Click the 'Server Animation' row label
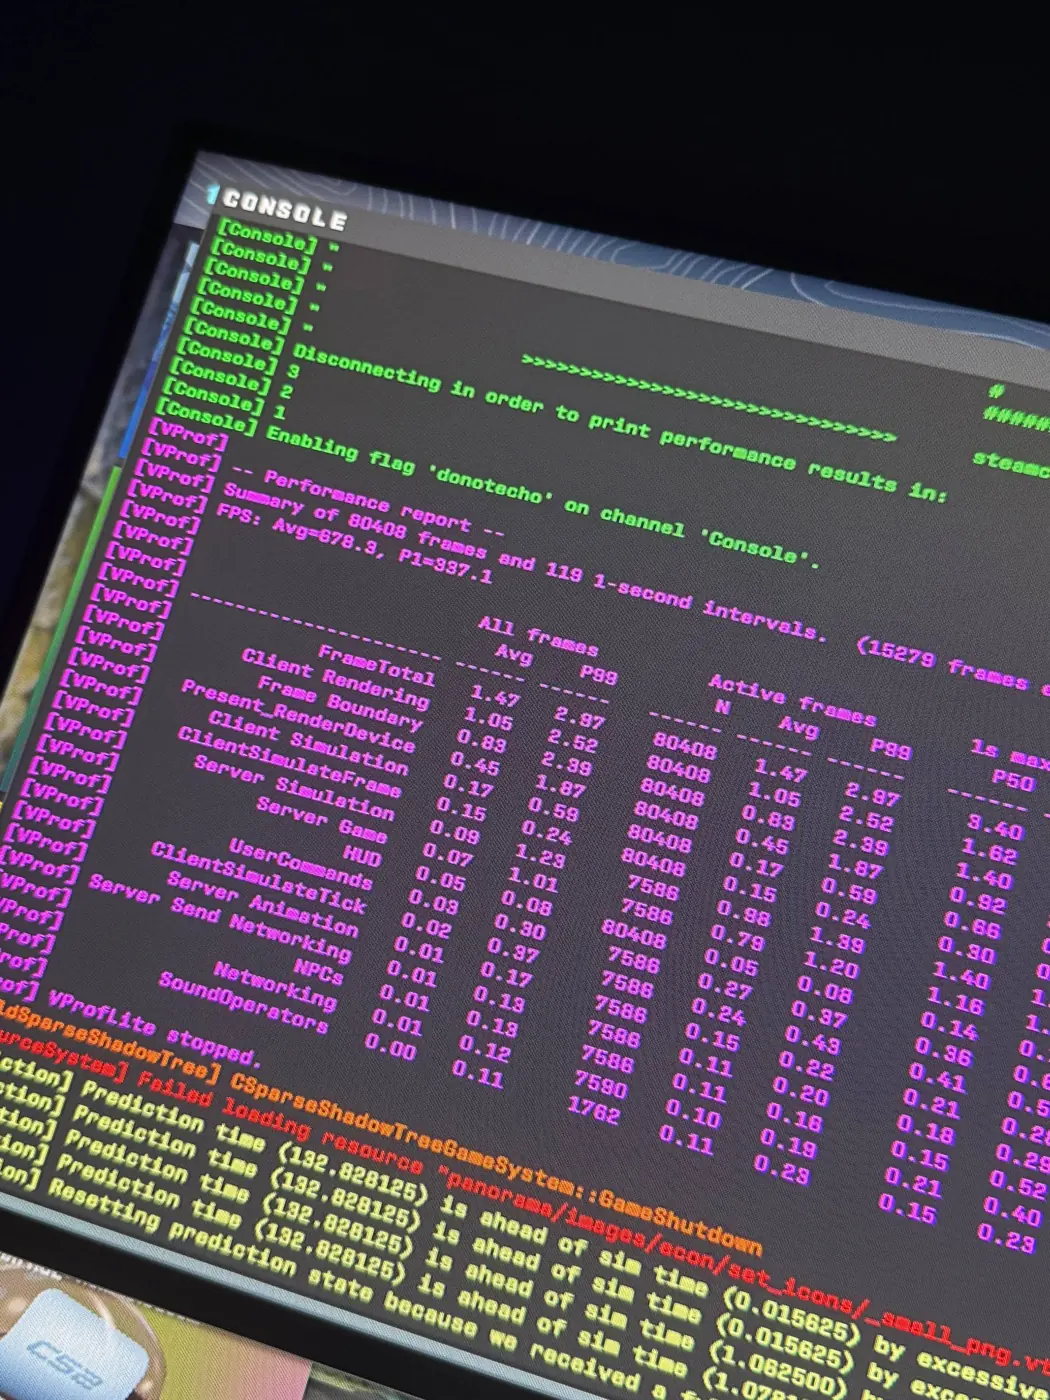This screenshot has height=1400, width=1050. [262, 904]
